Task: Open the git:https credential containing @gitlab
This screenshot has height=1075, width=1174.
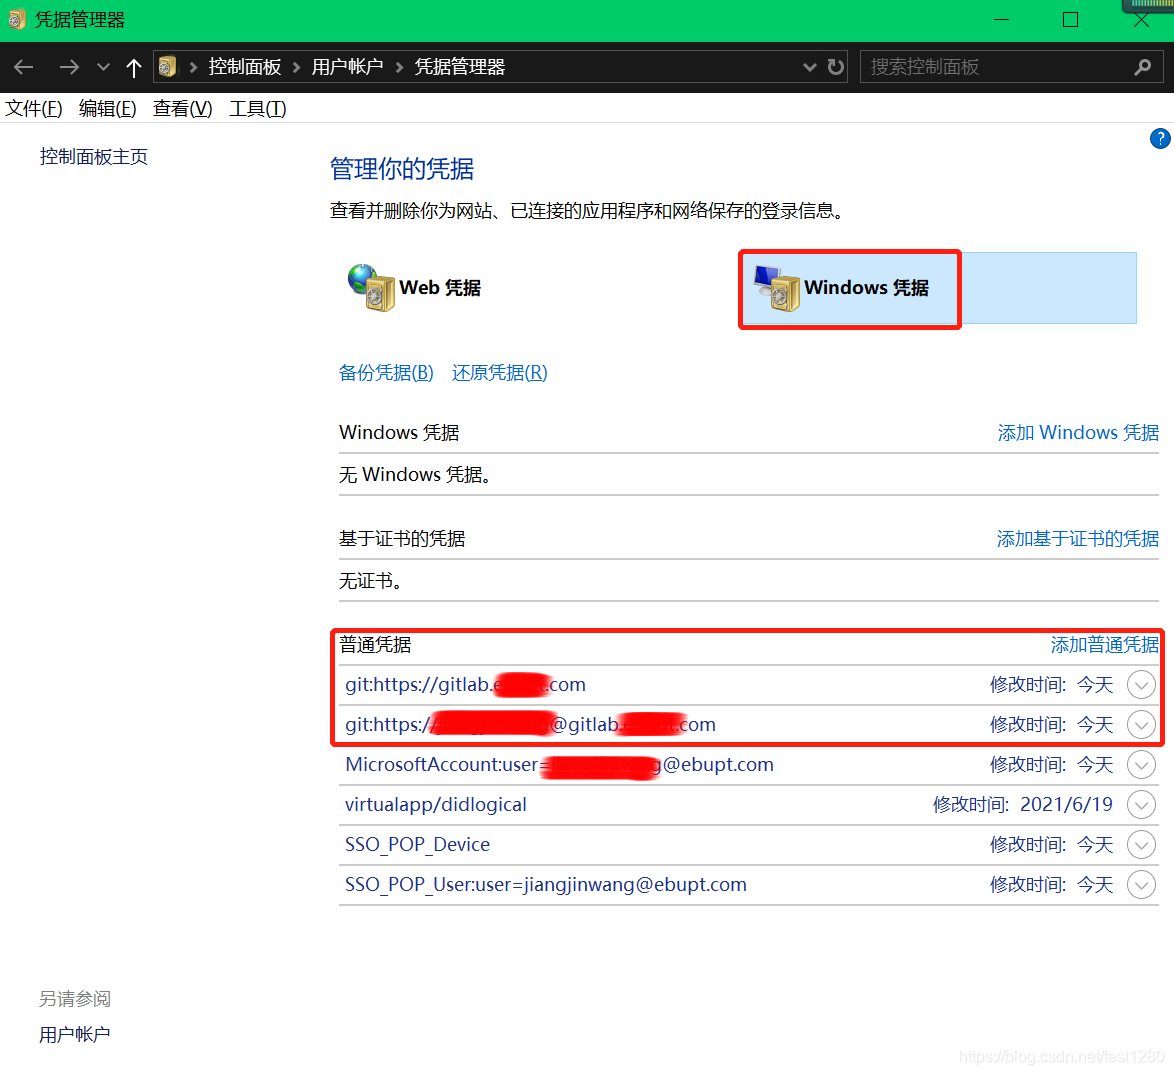Action: tap(530, 725)
